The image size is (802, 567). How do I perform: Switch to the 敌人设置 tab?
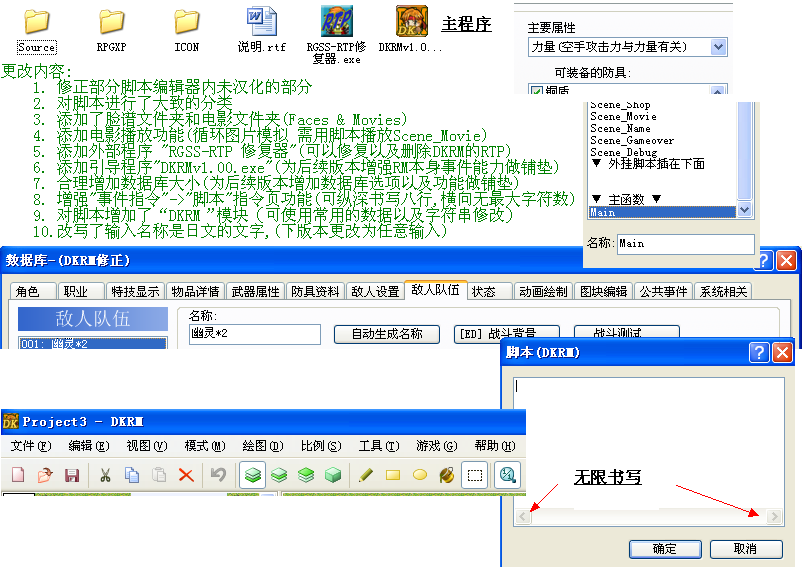pos(375,291)
